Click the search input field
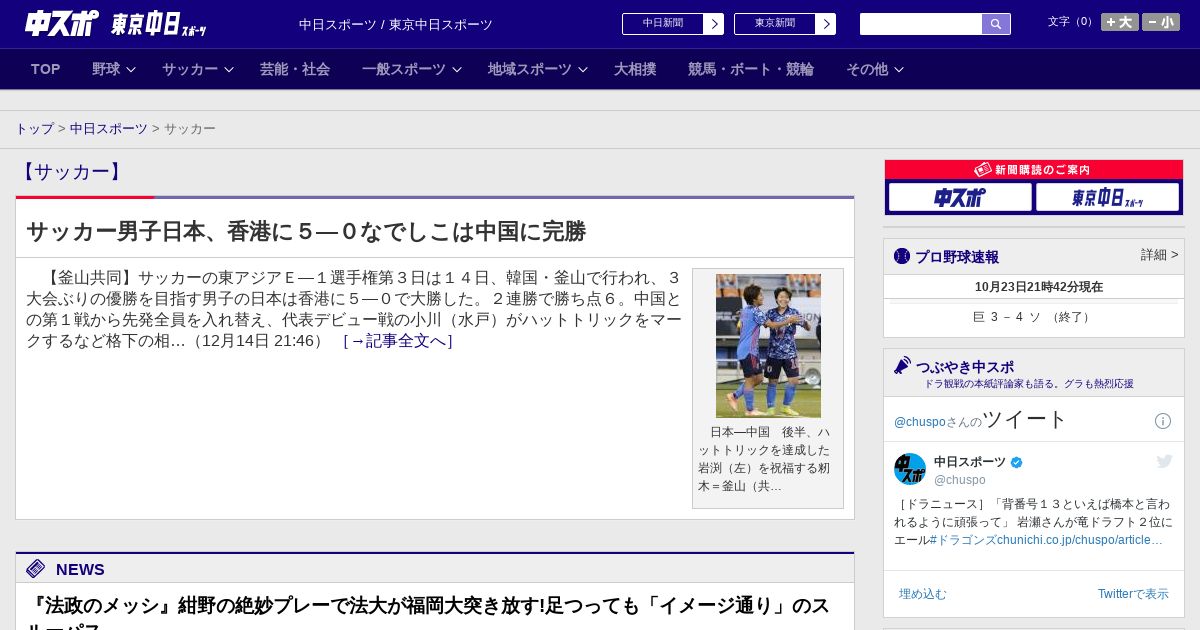Viewport: 1200px width, 630px height. pos(921,24)
